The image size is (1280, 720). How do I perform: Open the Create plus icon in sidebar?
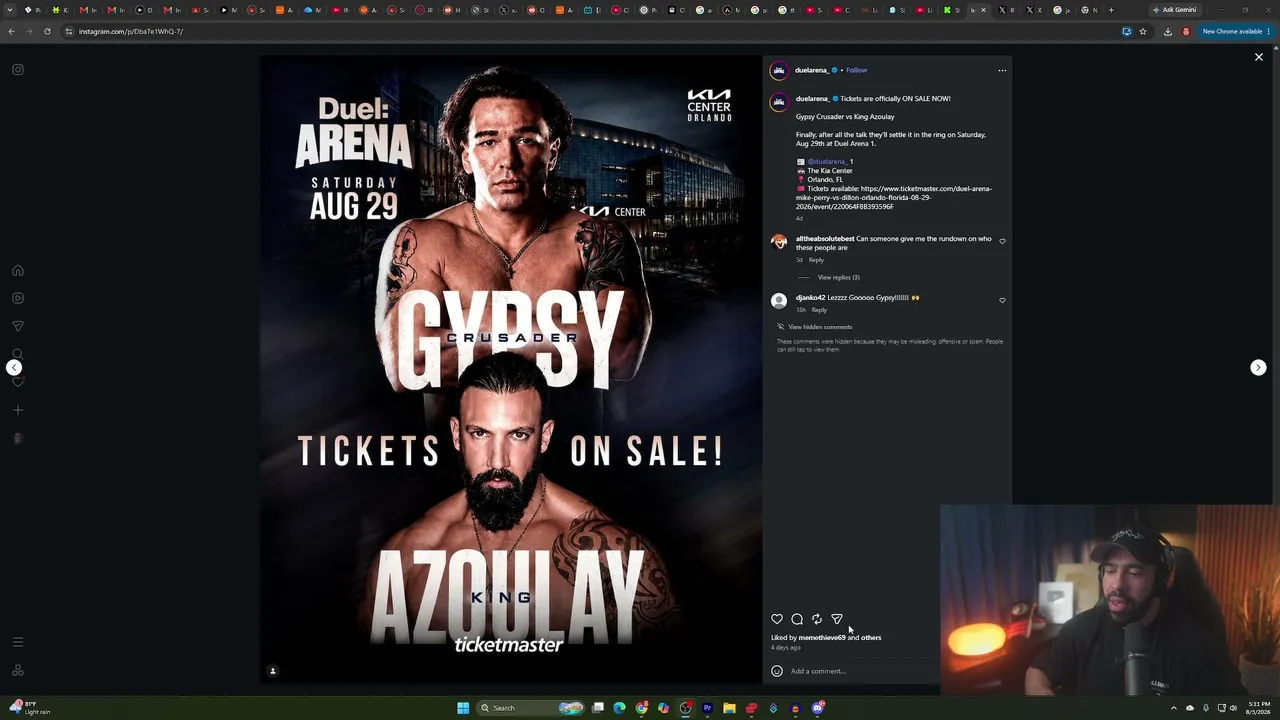click(x=18, y=410)
